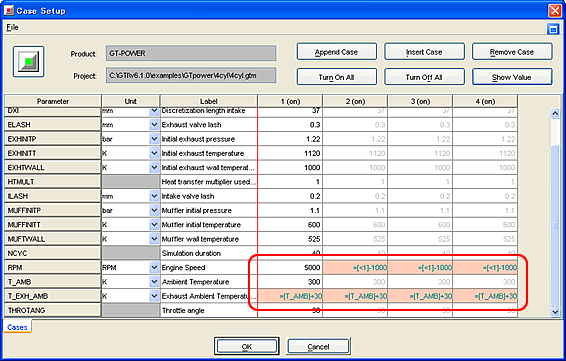Open unit dropdown for MUFFINITT row
This screenshot has width=566, height=361.
click(x=154, y=225)
